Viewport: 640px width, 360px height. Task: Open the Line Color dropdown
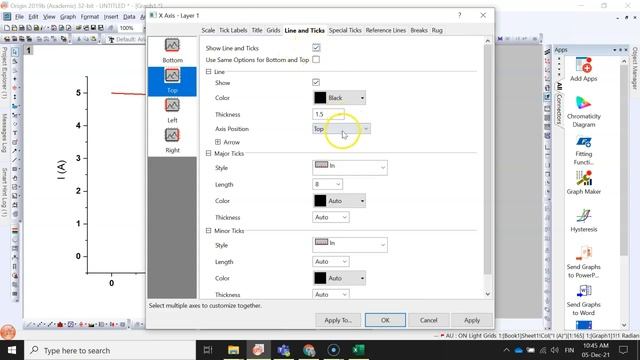pyautogui.click(x=339, y=98)
